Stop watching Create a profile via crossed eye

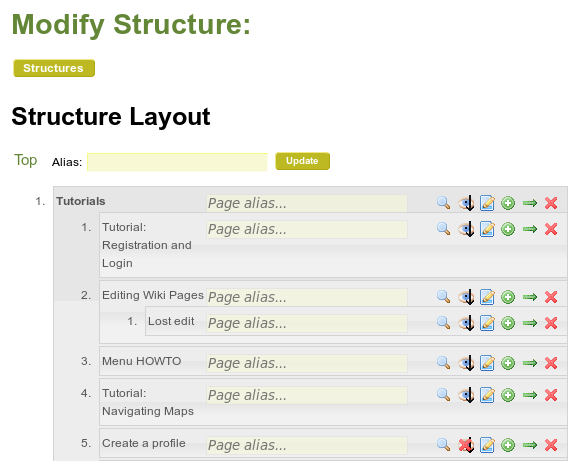[x=466, y=445]
